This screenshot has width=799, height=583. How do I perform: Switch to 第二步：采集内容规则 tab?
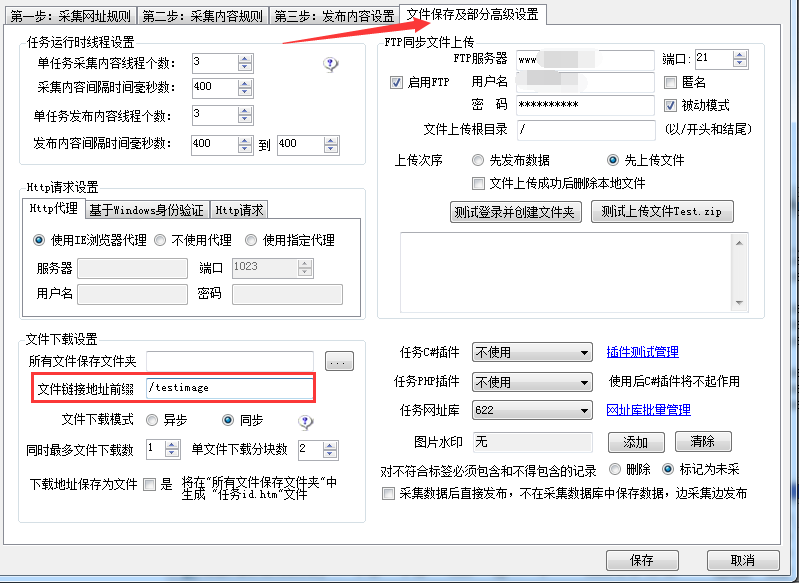point(202,16)
